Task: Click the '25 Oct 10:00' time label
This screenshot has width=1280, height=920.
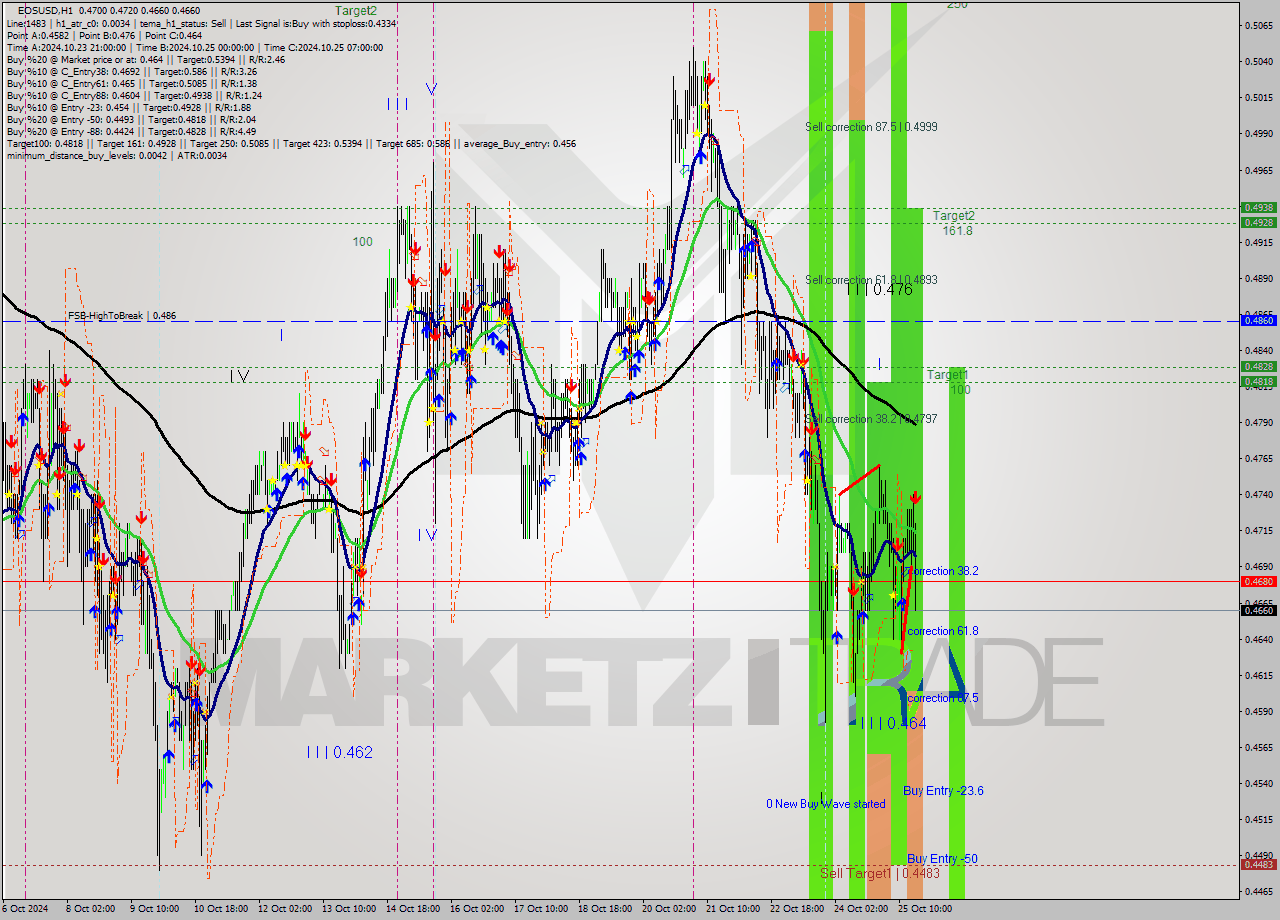Action: [x=925, y=909]
